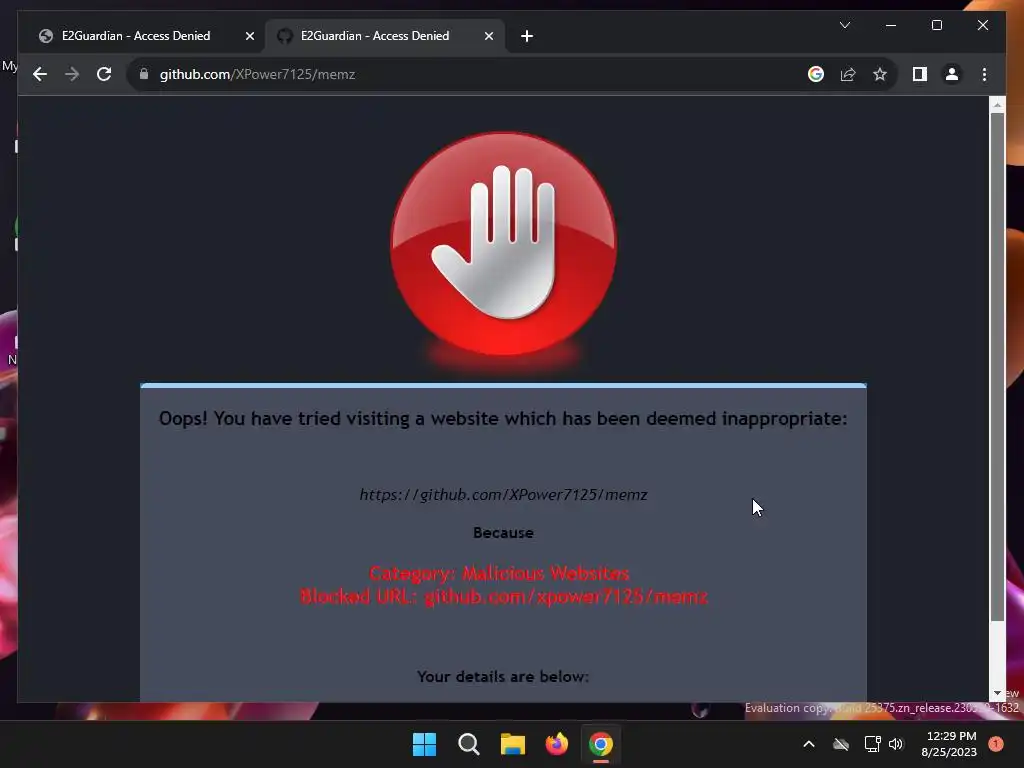Screen dimensions: 1024x768
Task: Select the second E2Guardian tab with the GitHub icon
Action: (x=375, y=36)
